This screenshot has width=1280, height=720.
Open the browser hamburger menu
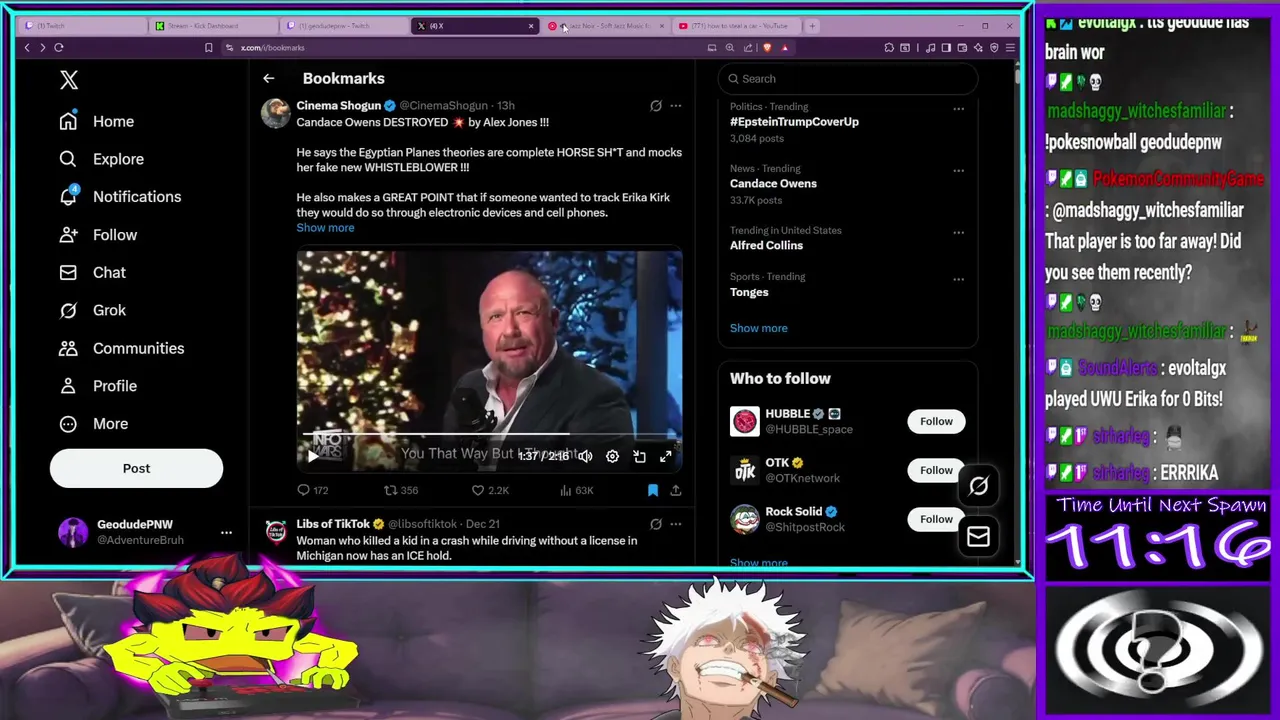[1010, 47]
